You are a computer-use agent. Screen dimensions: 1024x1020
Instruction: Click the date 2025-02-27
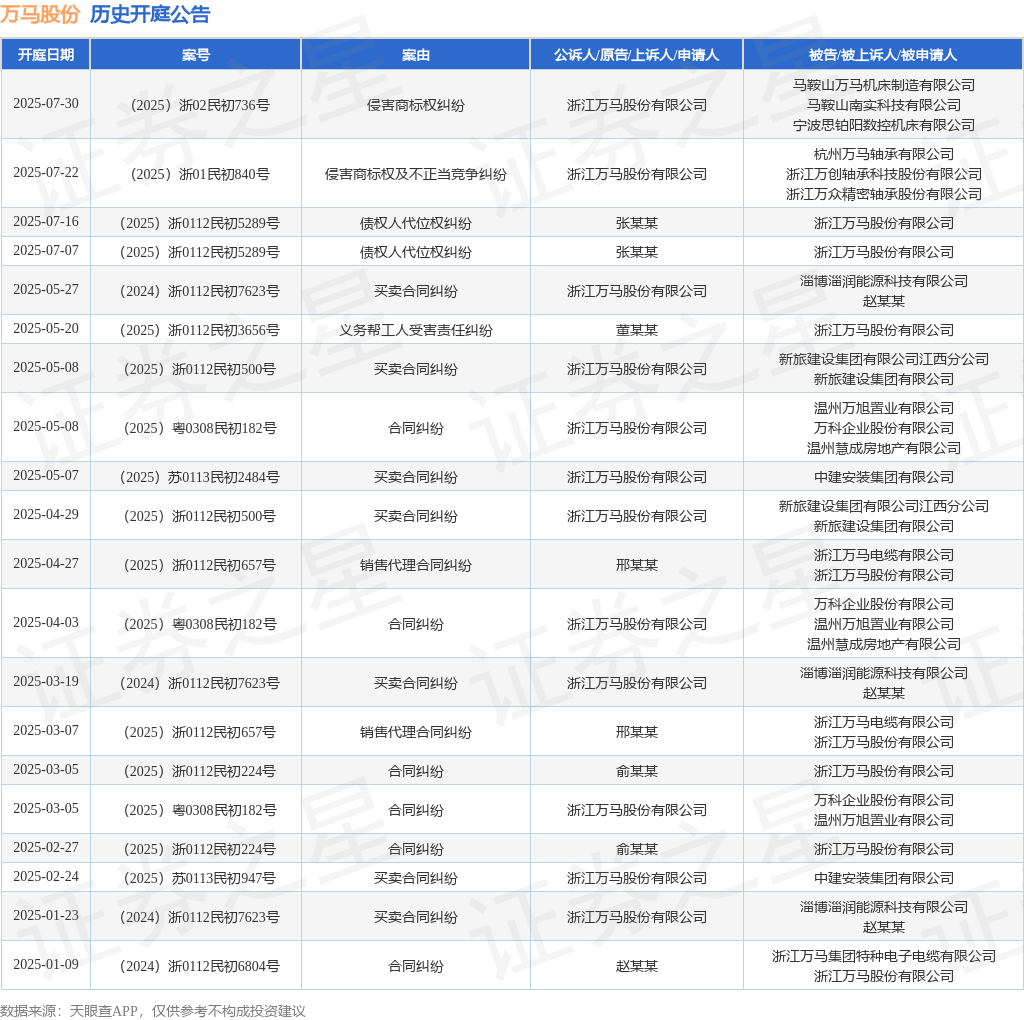[46, 848]
